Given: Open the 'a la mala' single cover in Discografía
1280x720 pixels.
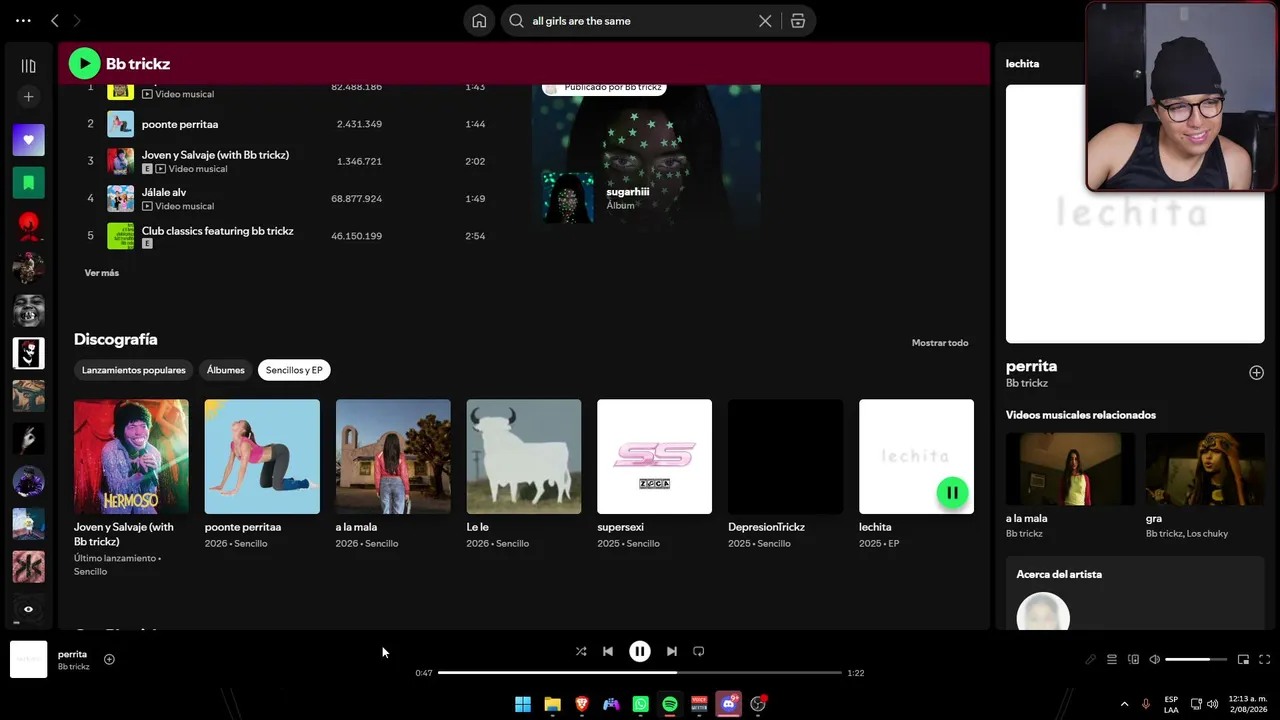Looking at the screenshot, I should click(x=393, y=457).
